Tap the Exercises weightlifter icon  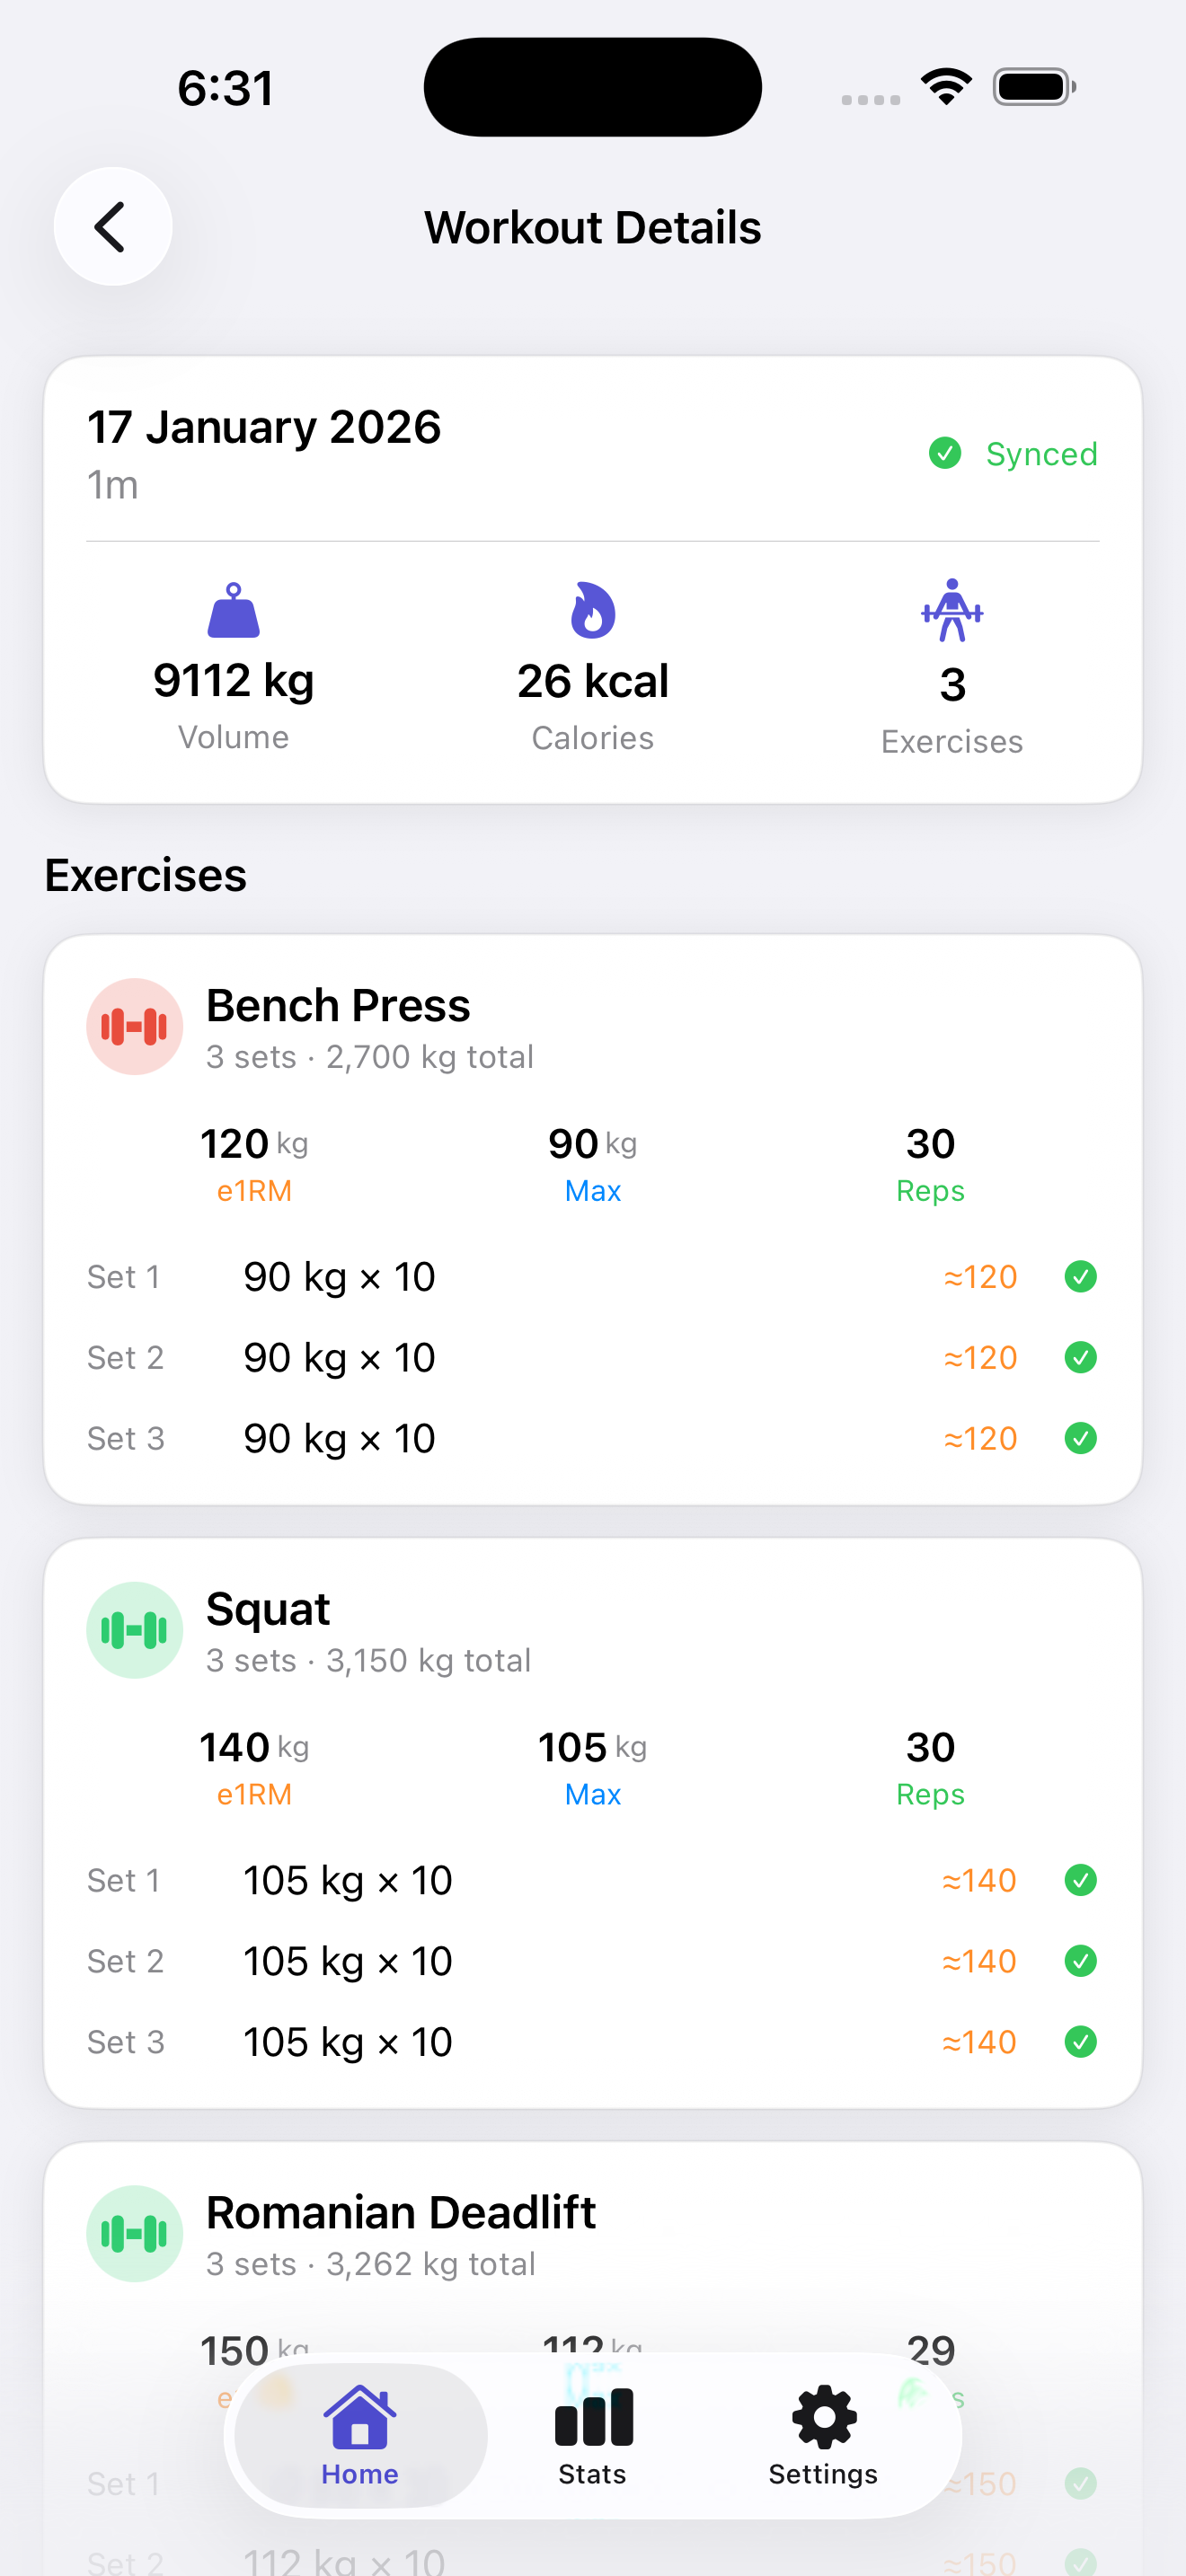coord(952,610)
